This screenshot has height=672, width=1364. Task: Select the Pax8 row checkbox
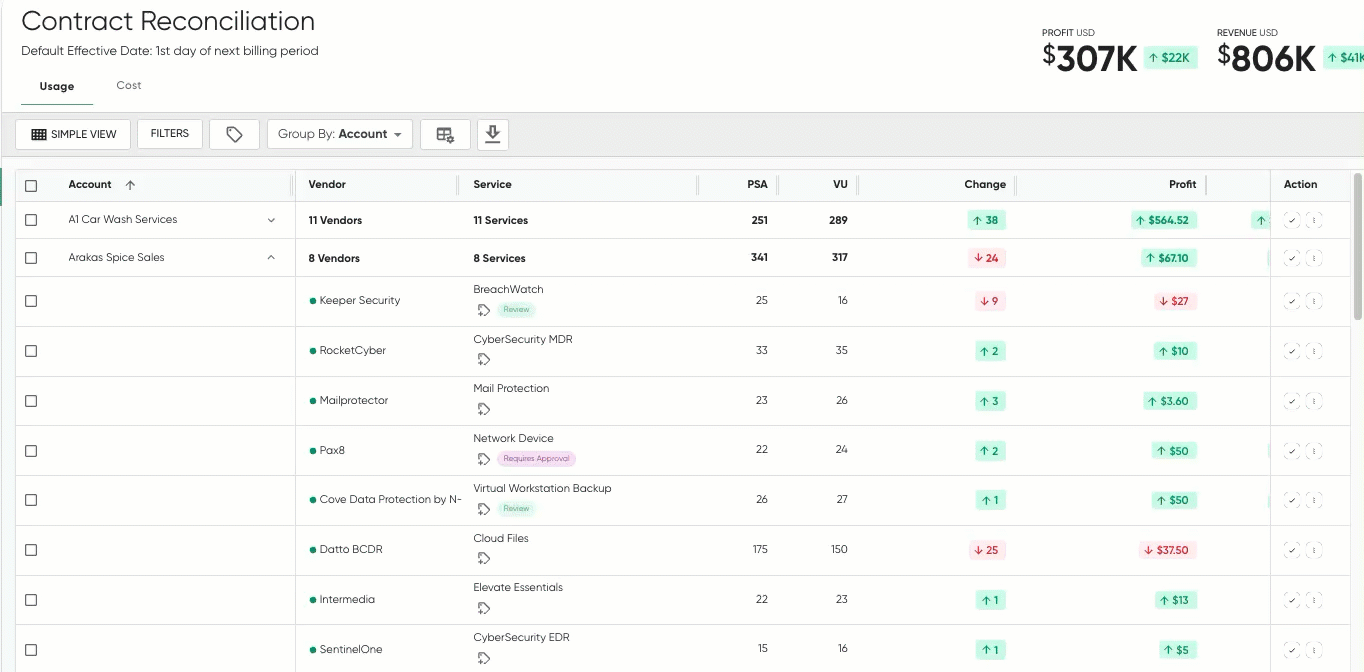[31, 451]
